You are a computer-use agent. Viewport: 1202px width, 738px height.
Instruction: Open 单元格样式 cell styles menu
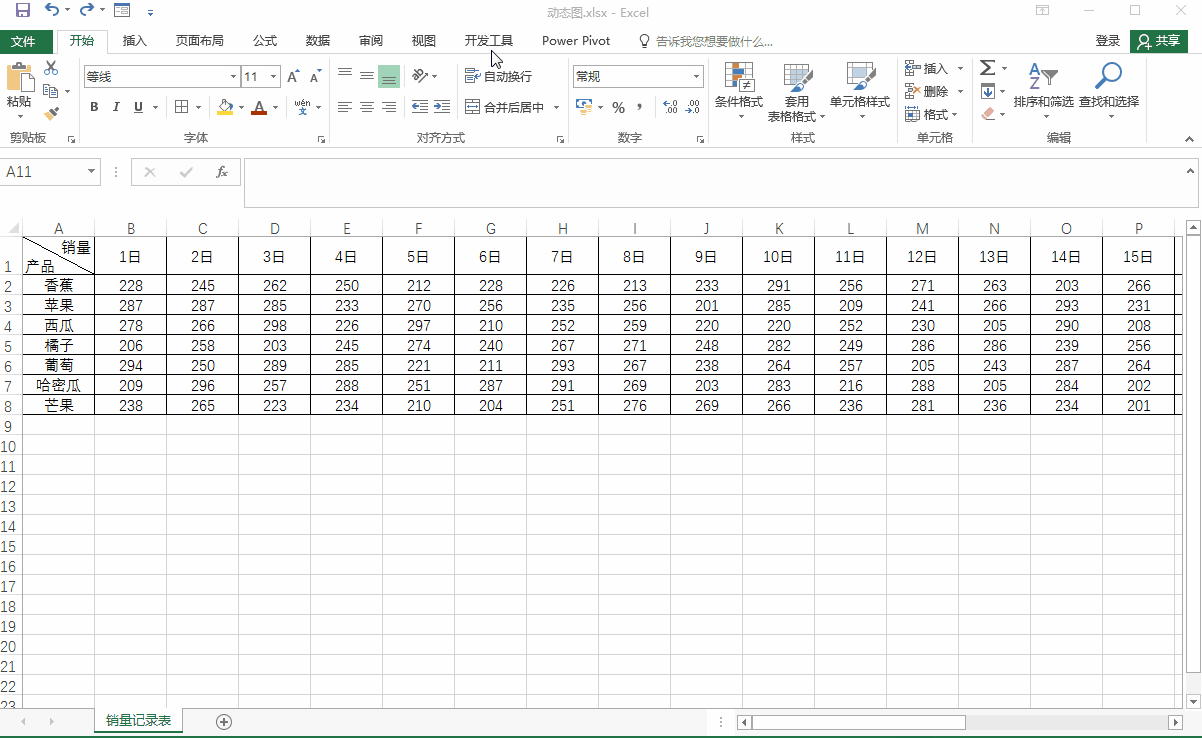point(860,91)
